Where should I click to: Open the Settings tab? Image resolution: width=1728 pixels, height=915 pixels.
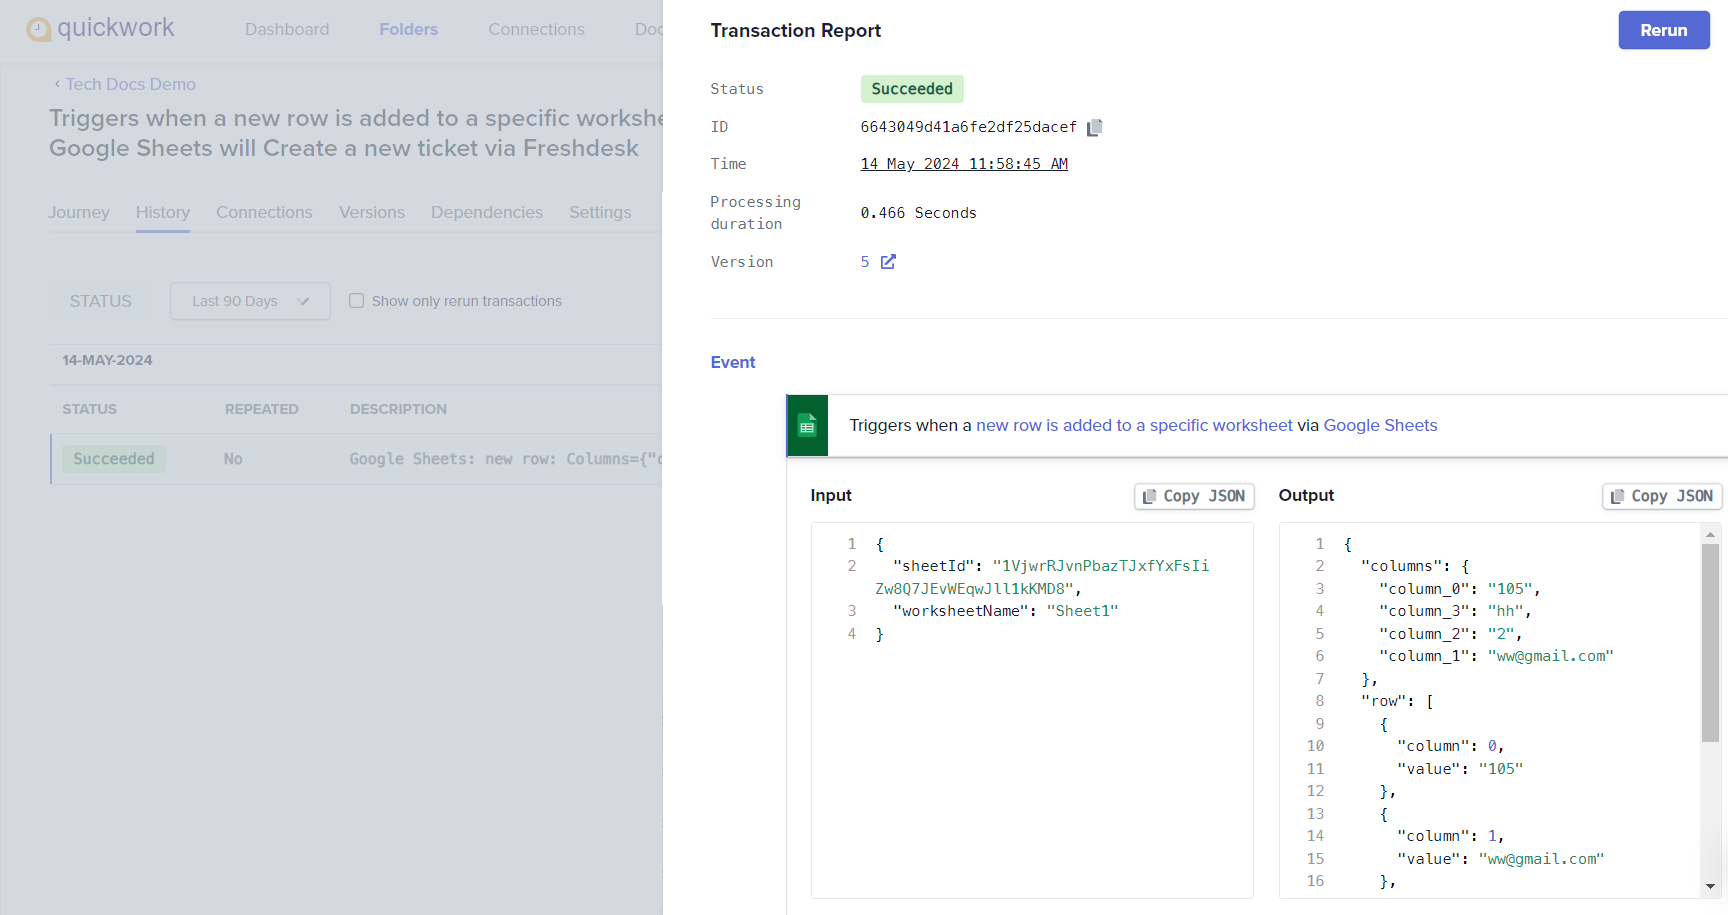click(600, 212)
